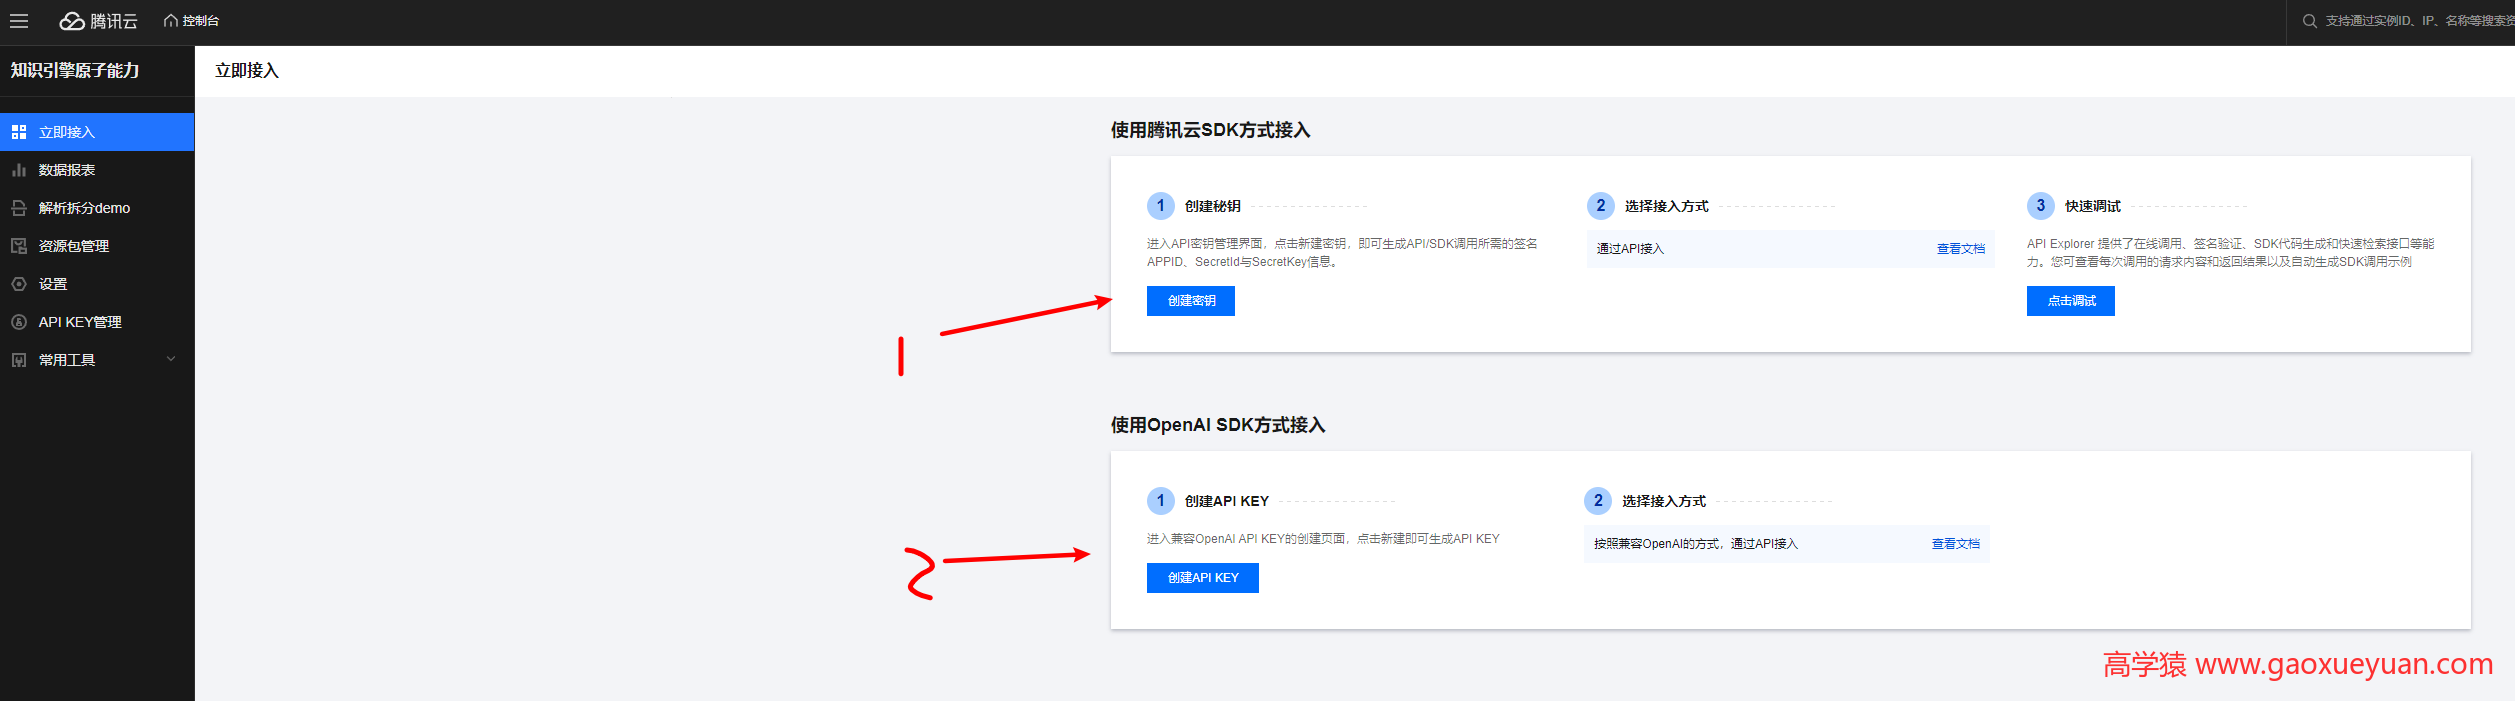
Task: Open 数据报表 in the sidebar
Action: point(97,170)
